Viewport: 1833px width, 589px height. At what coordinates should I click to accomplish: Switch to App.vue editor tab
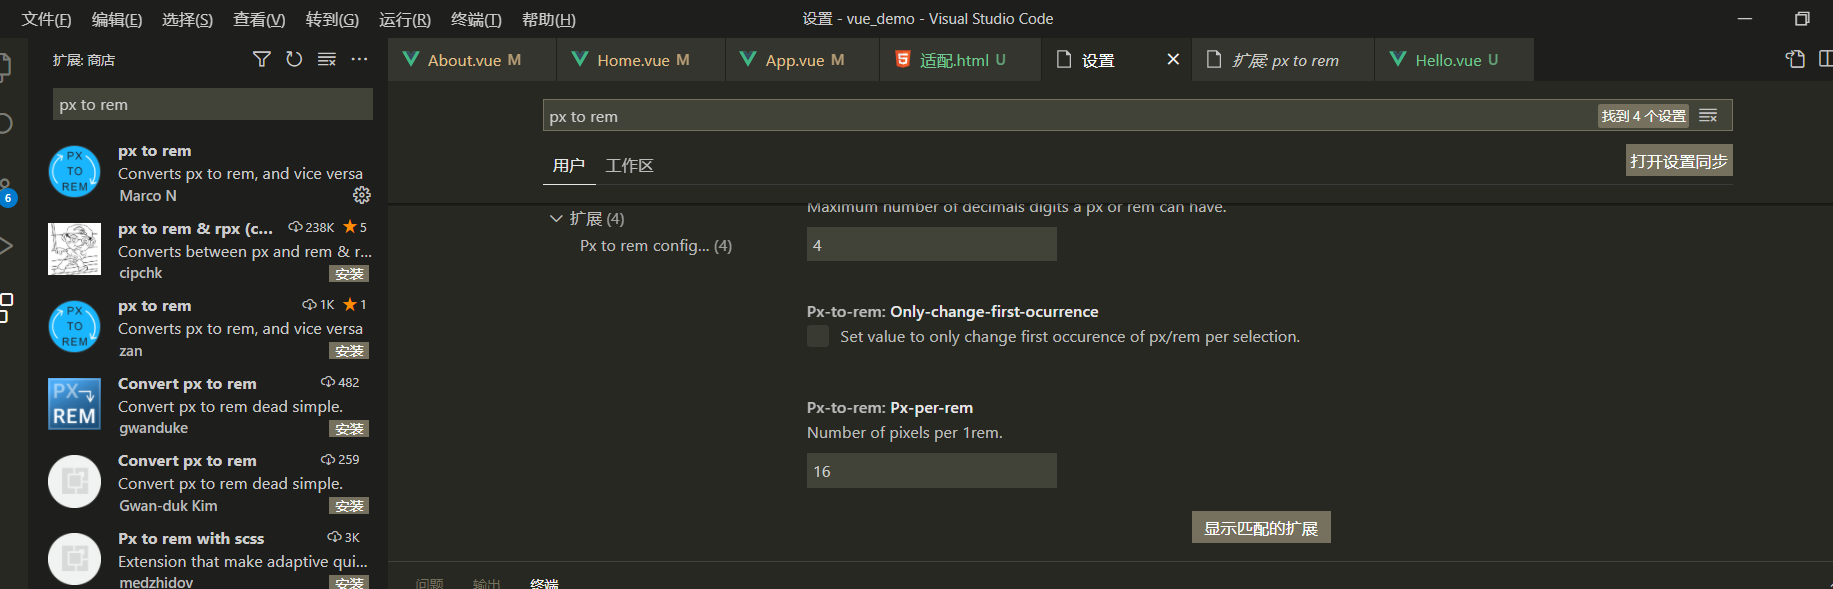point(803,60)
